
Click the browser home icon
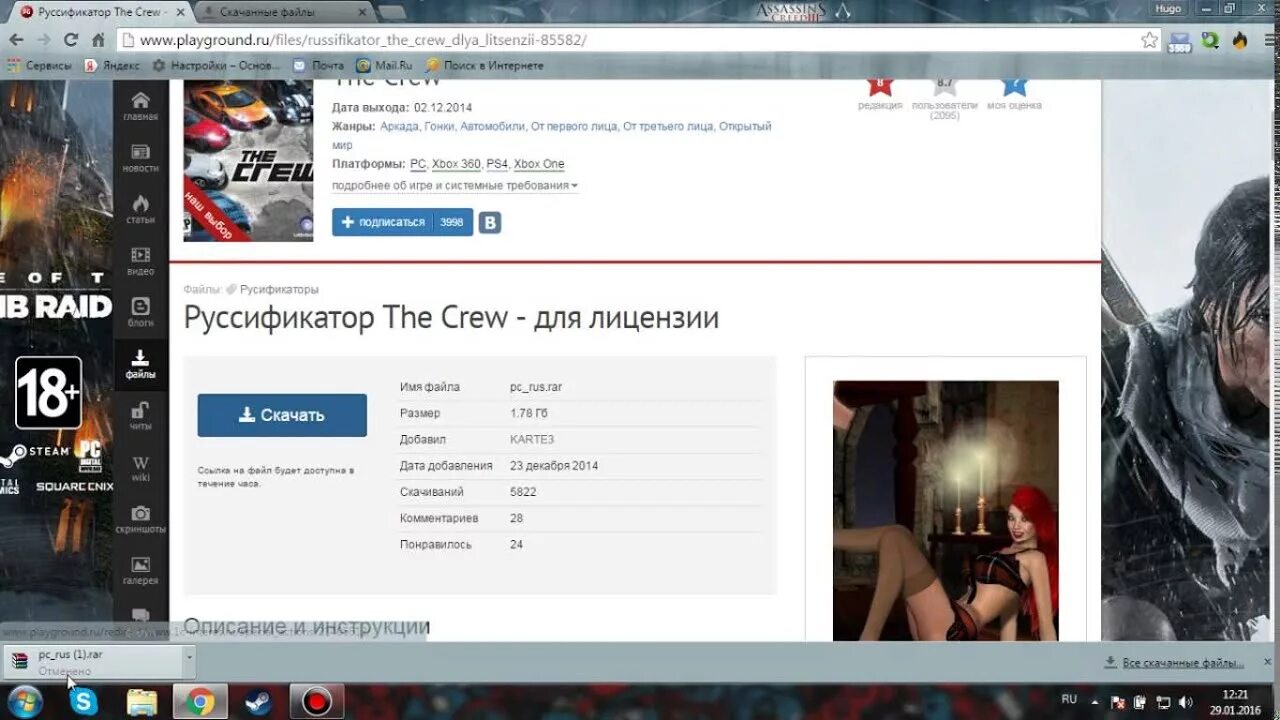pos(98,40)
